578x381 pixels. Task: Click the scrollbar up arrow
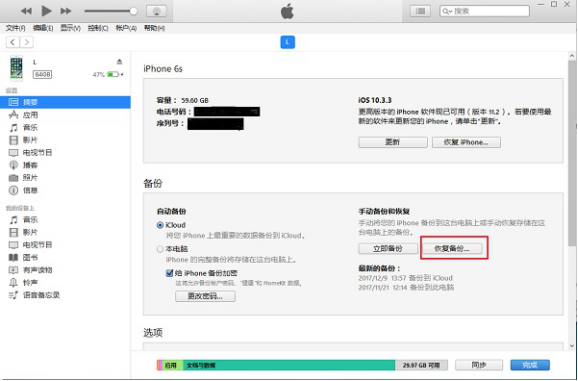point(572,56)
